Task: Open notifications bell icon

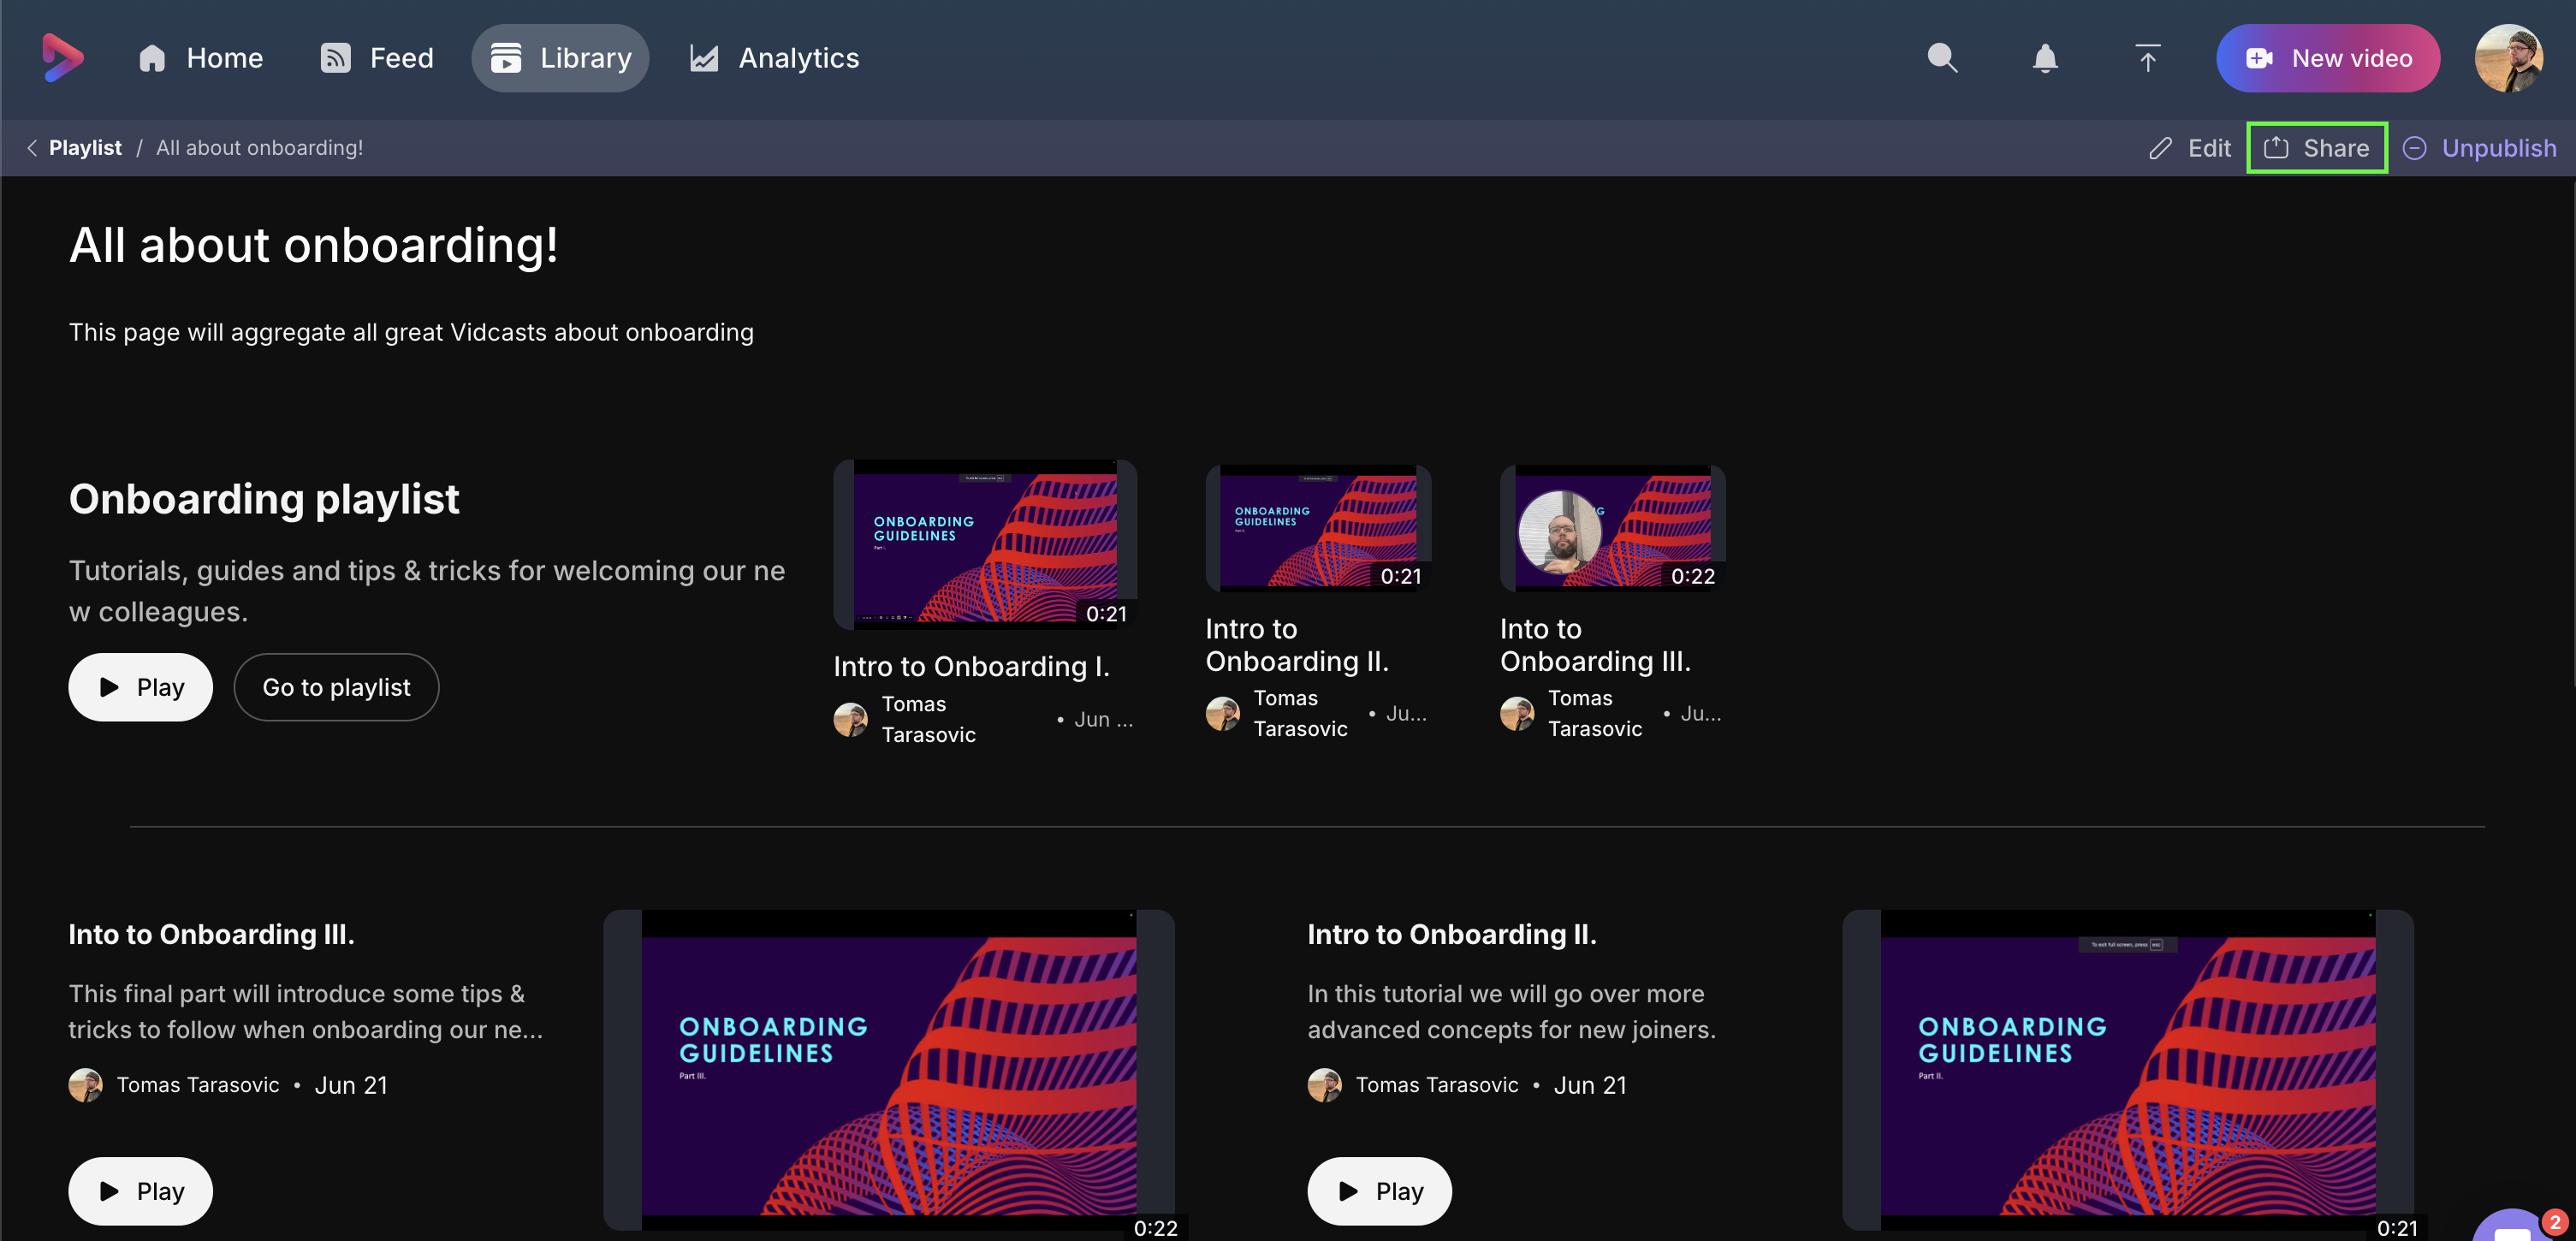Action: click(x=2045, y=58)
